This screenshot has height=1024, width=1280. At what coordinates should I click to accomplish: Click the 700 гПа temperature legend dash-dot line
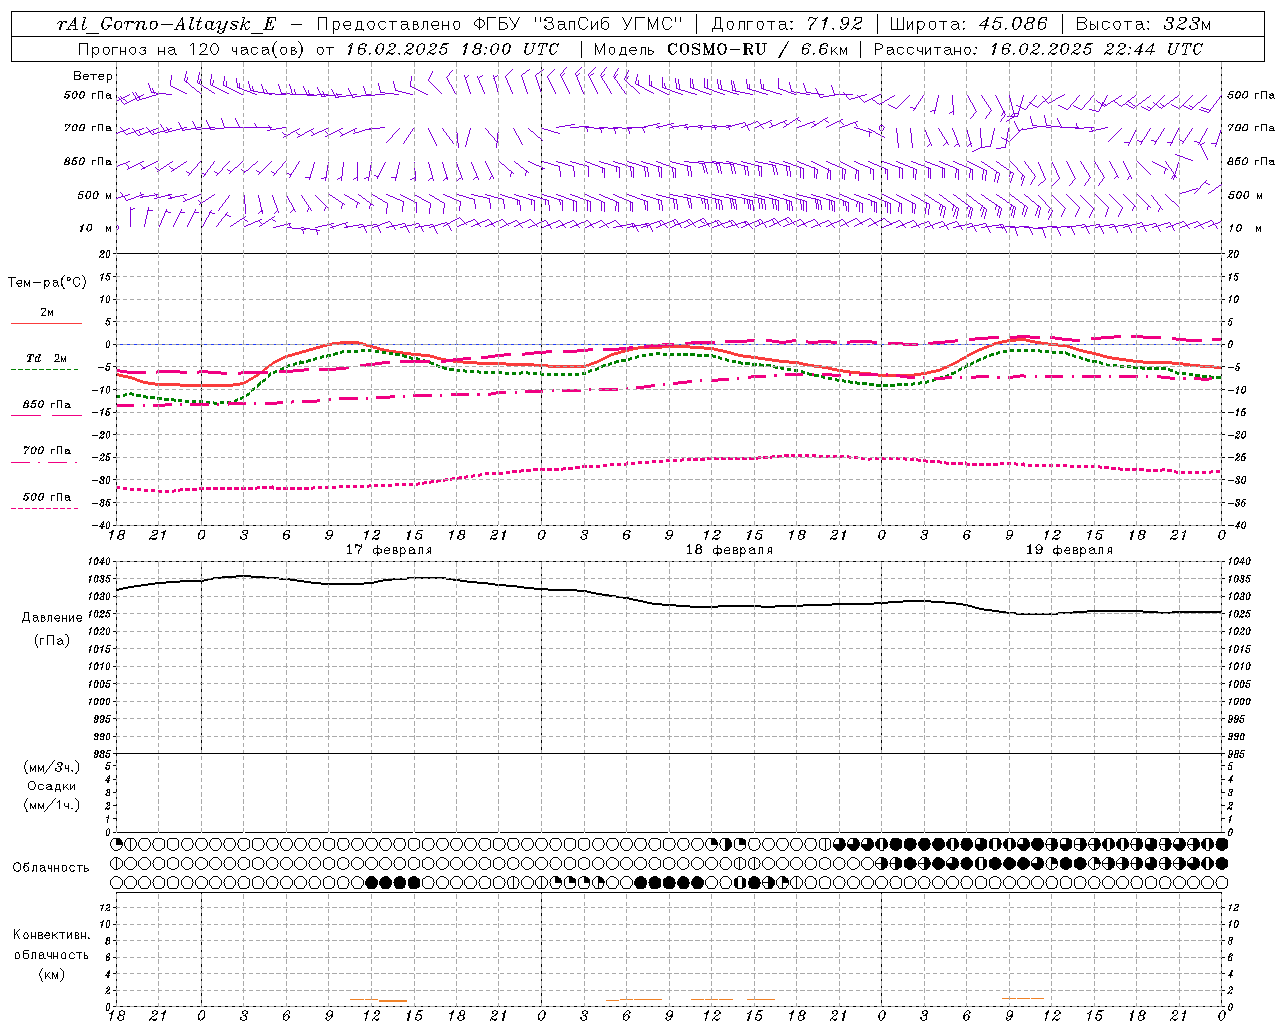coord(45,462)
